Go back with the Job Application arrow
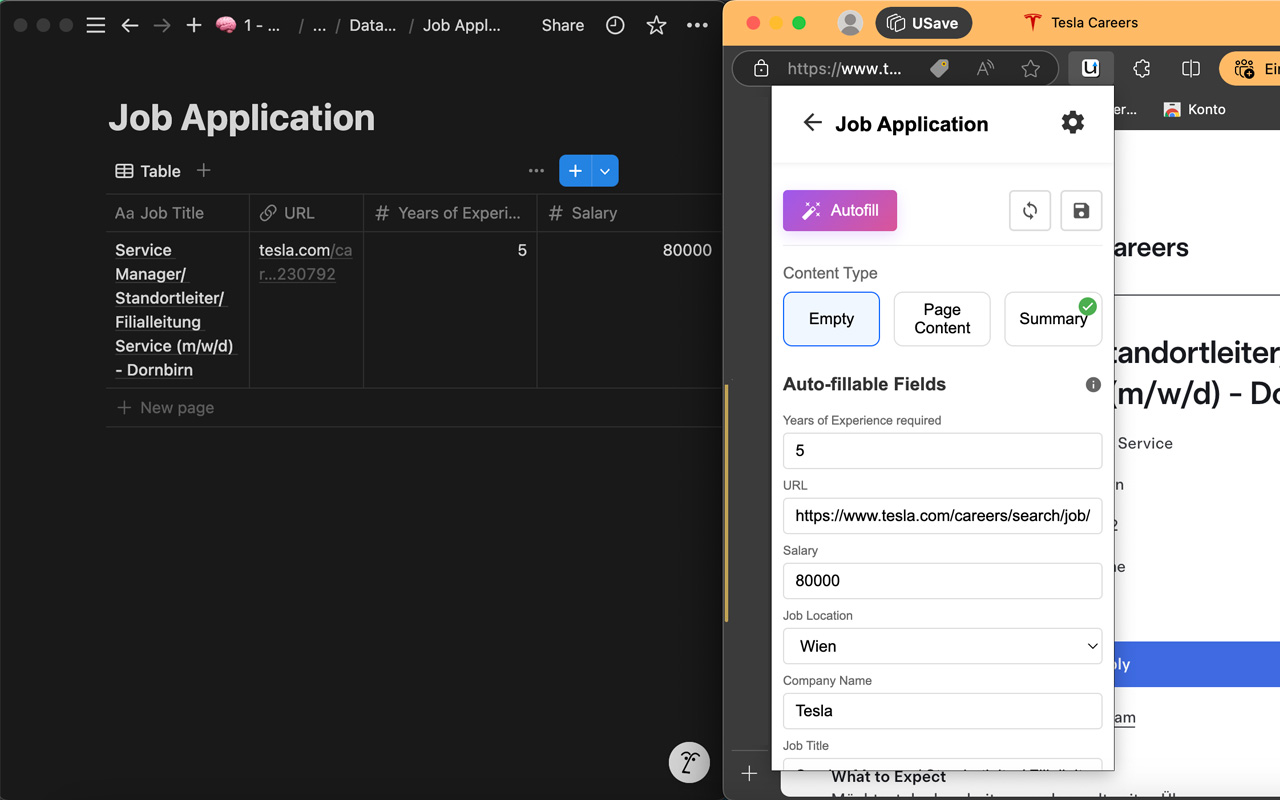This screenshot has width=1280, height=800. click(x=812, y=123)
